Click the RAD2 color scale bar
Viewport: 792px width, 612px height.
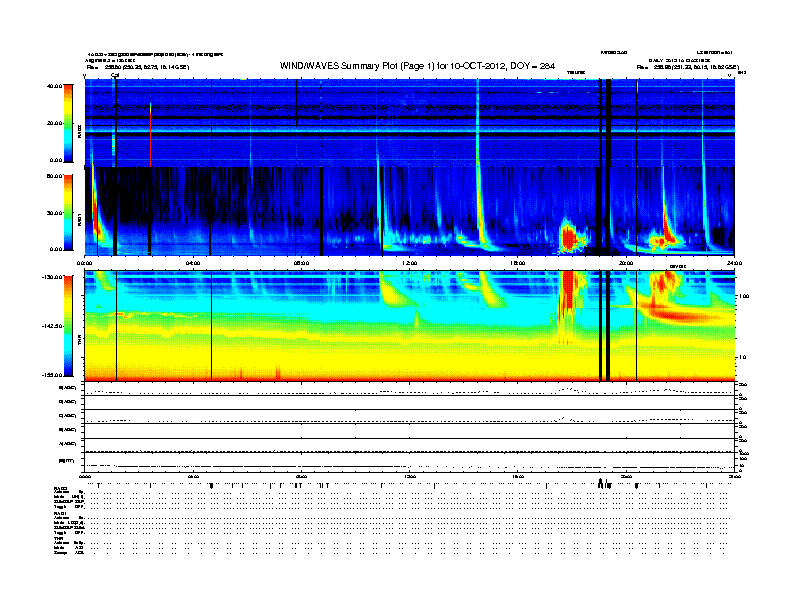coord(68,123)
